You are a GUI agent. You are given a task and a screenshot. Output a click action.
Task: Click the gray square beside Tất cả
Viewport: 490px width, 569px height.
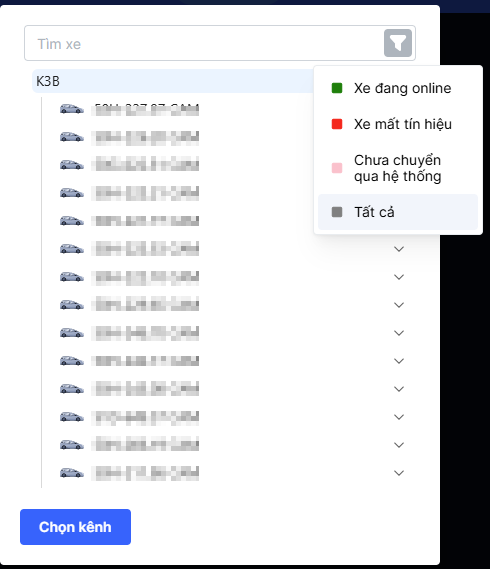point(337,212)
